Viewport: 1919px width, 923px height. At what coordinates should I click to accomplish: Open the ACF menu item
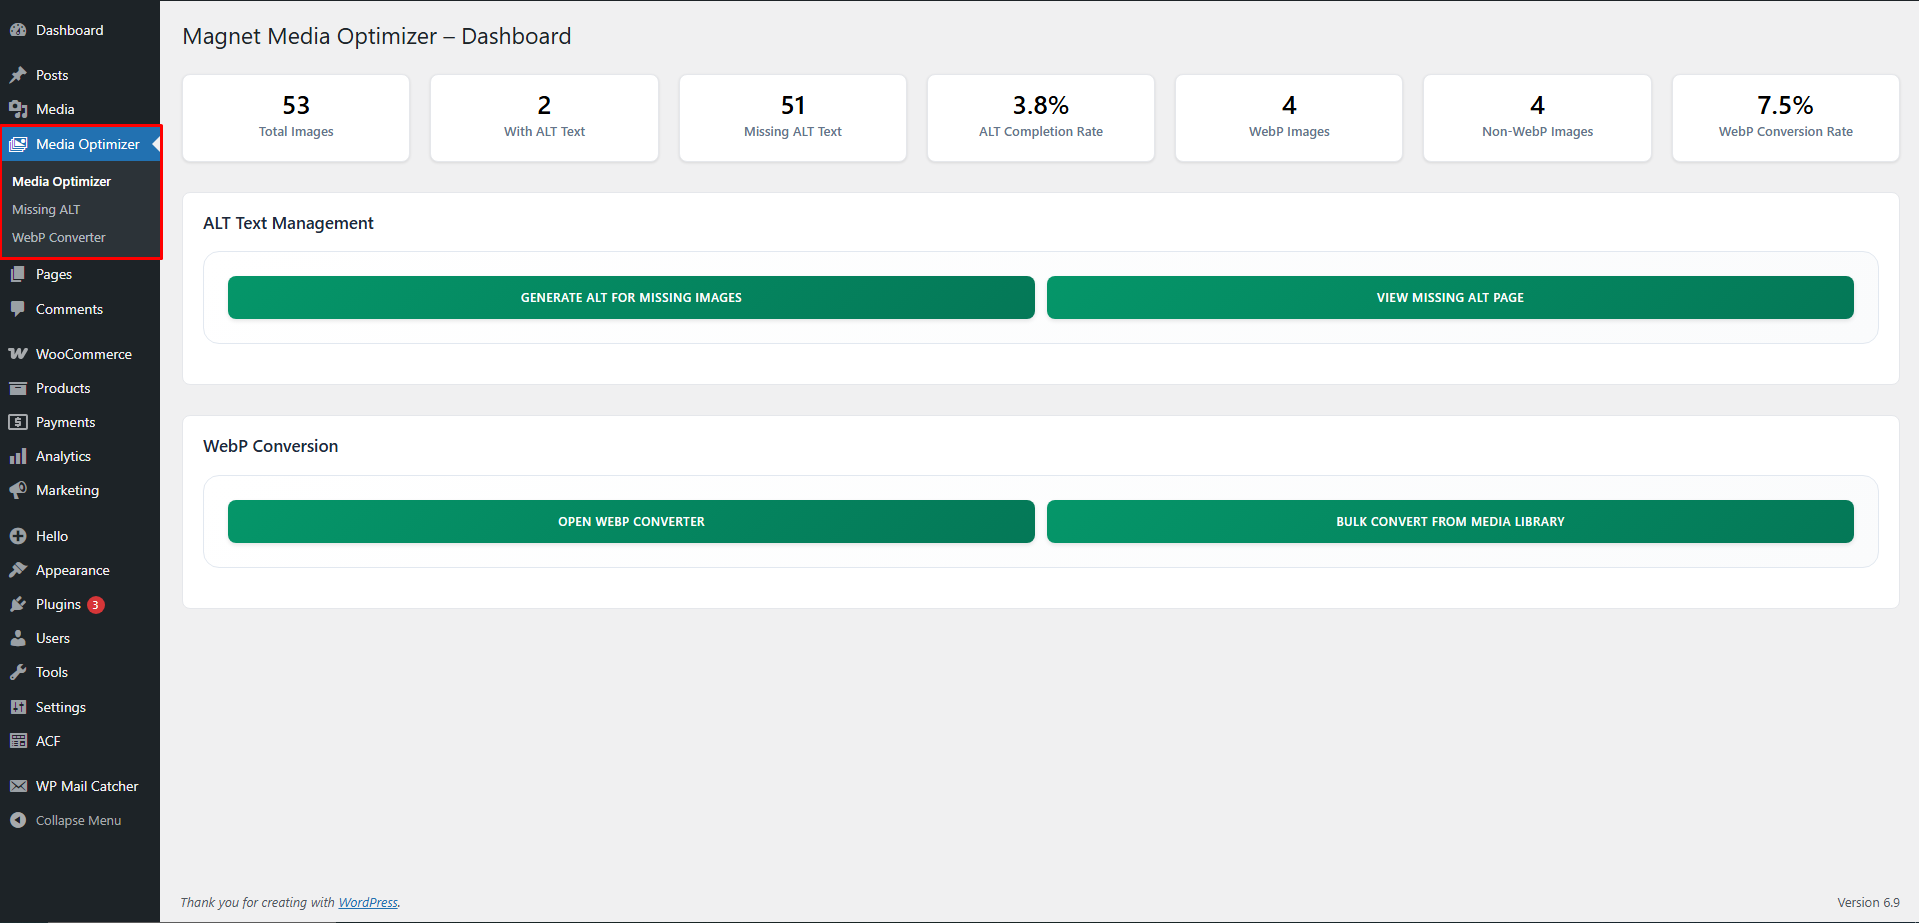point(80,741)
